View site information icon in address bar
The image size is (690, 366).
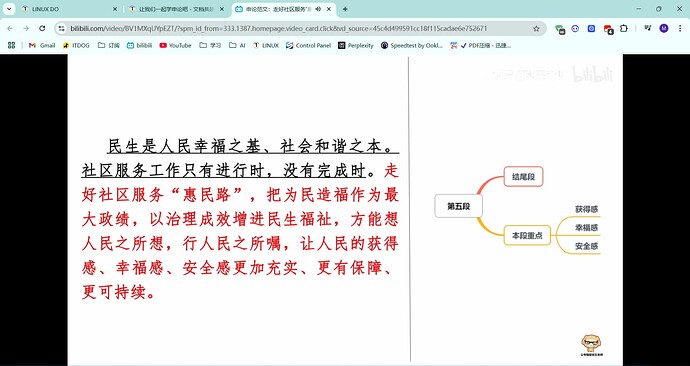pos(62,29)
